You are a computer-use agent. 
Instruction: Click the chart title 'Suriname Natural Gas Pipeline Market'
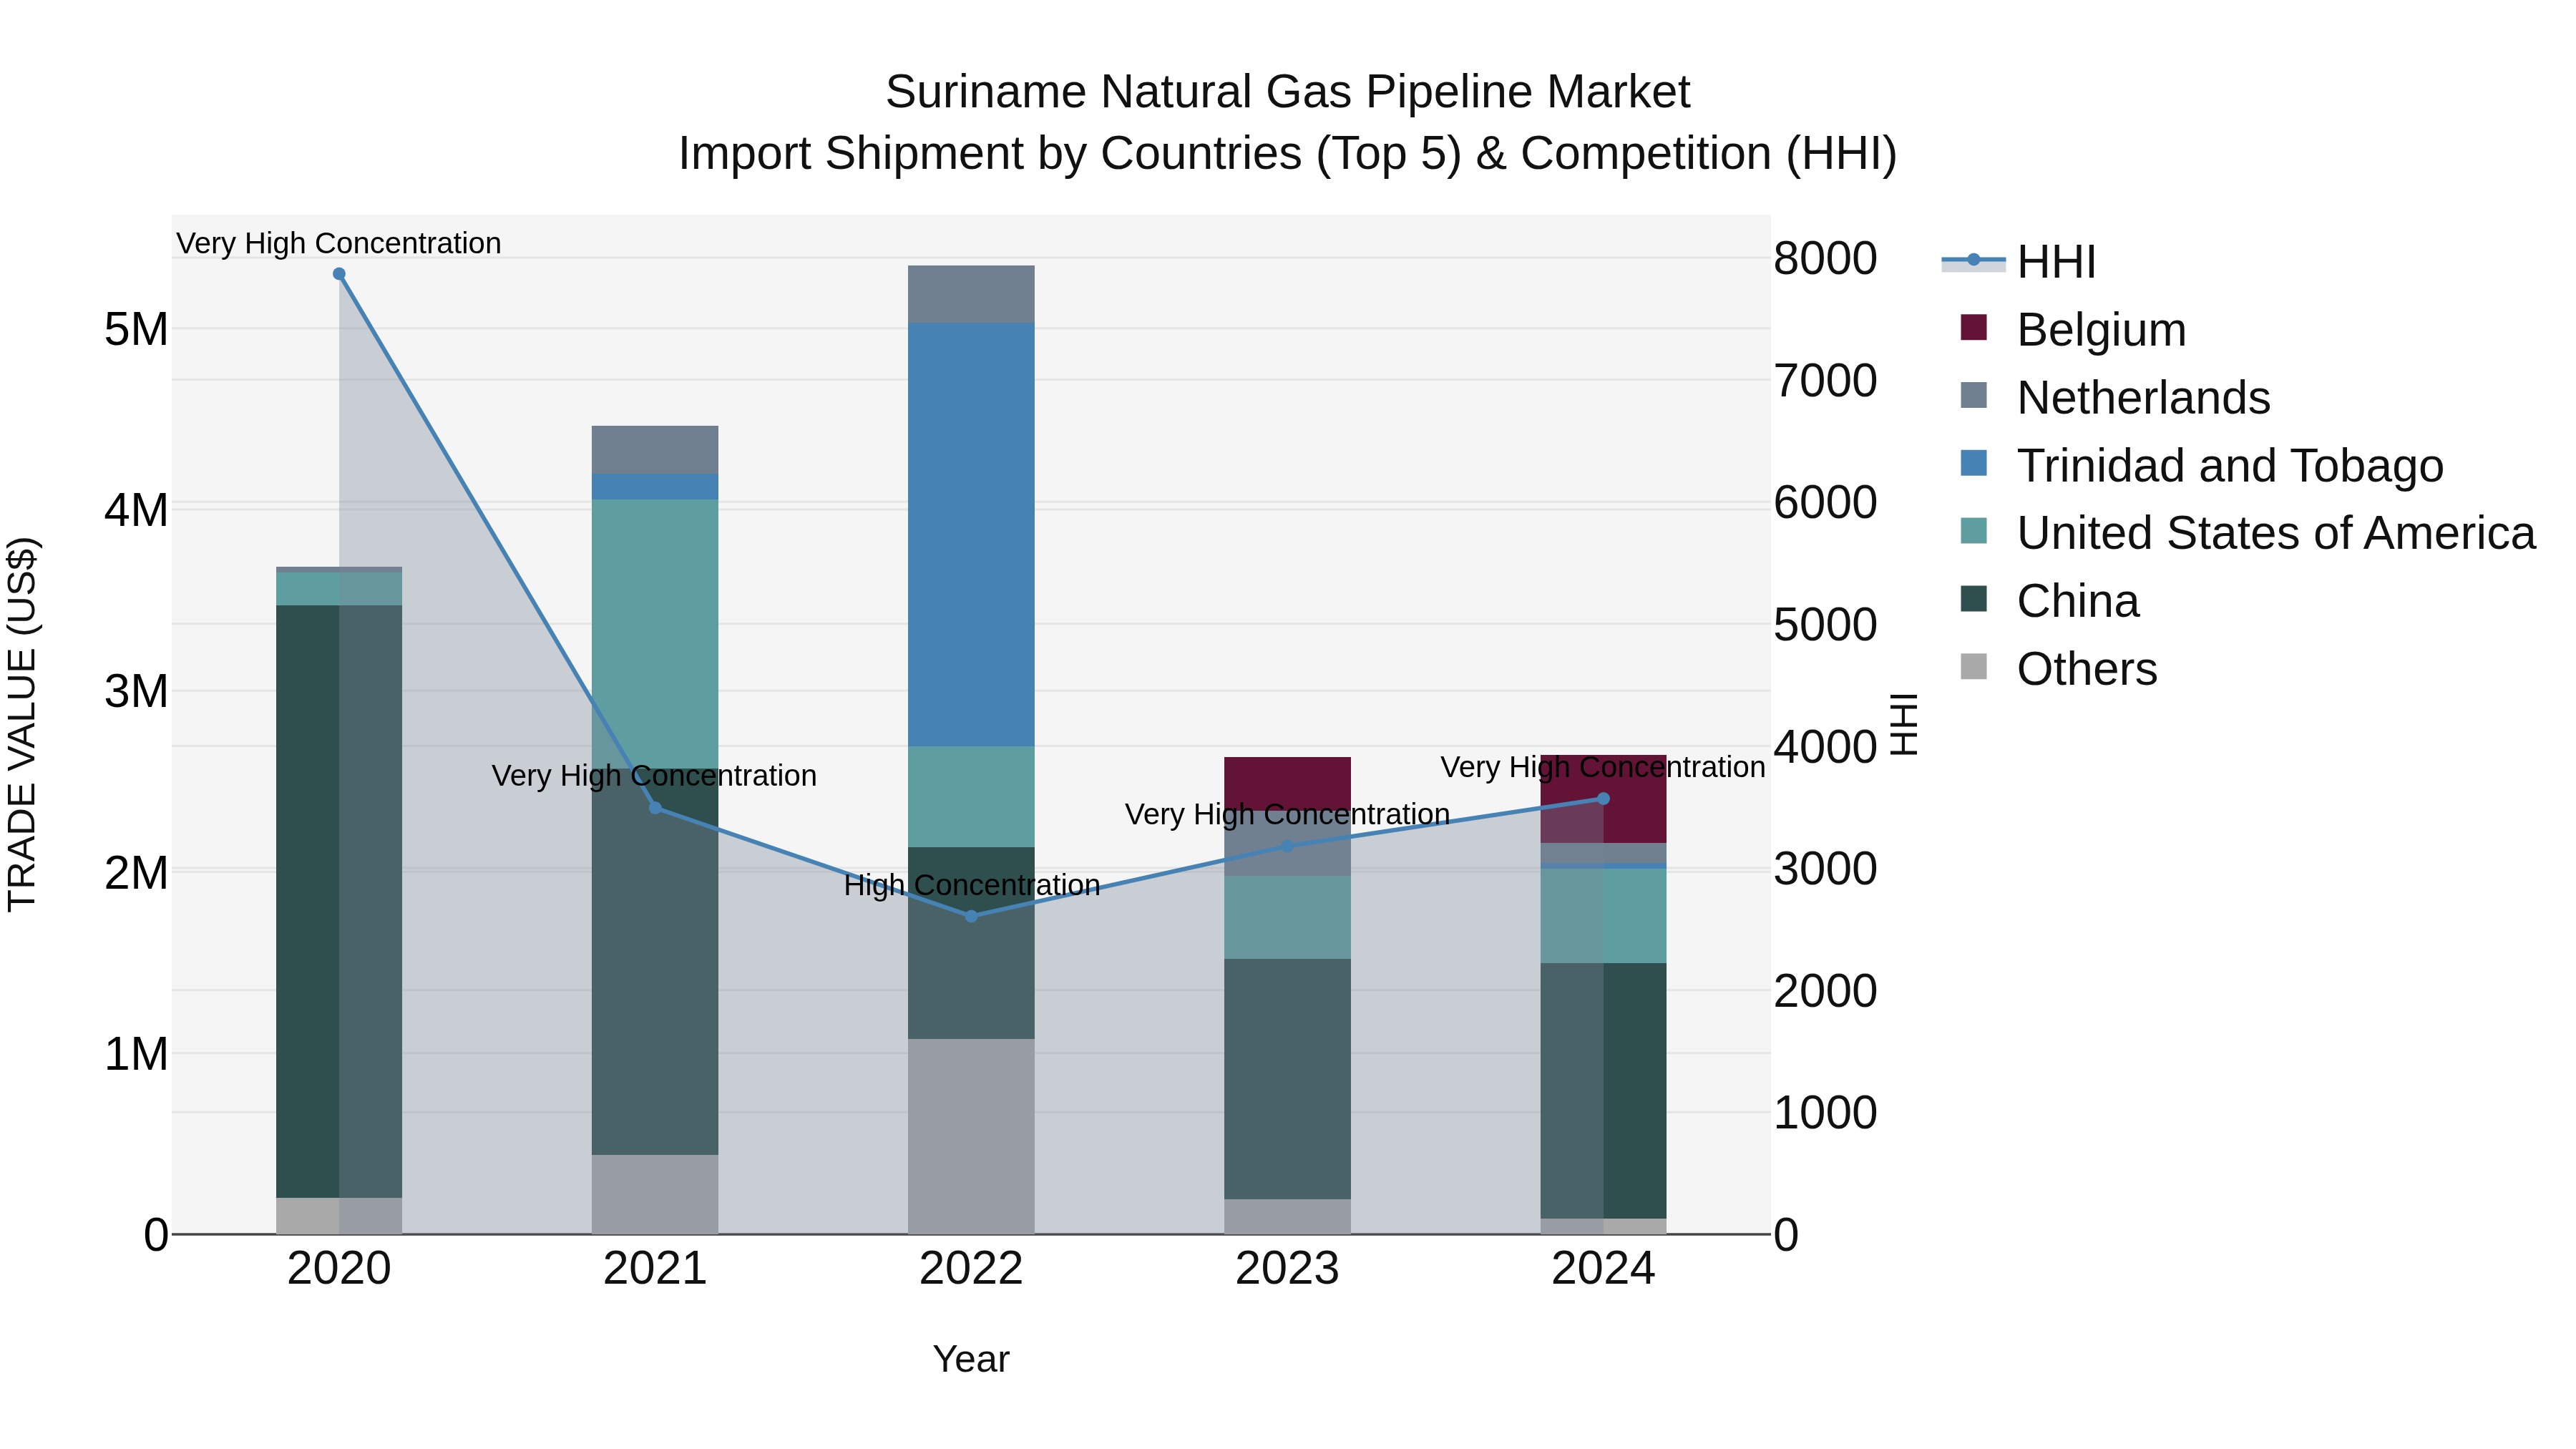point(1288,92)
